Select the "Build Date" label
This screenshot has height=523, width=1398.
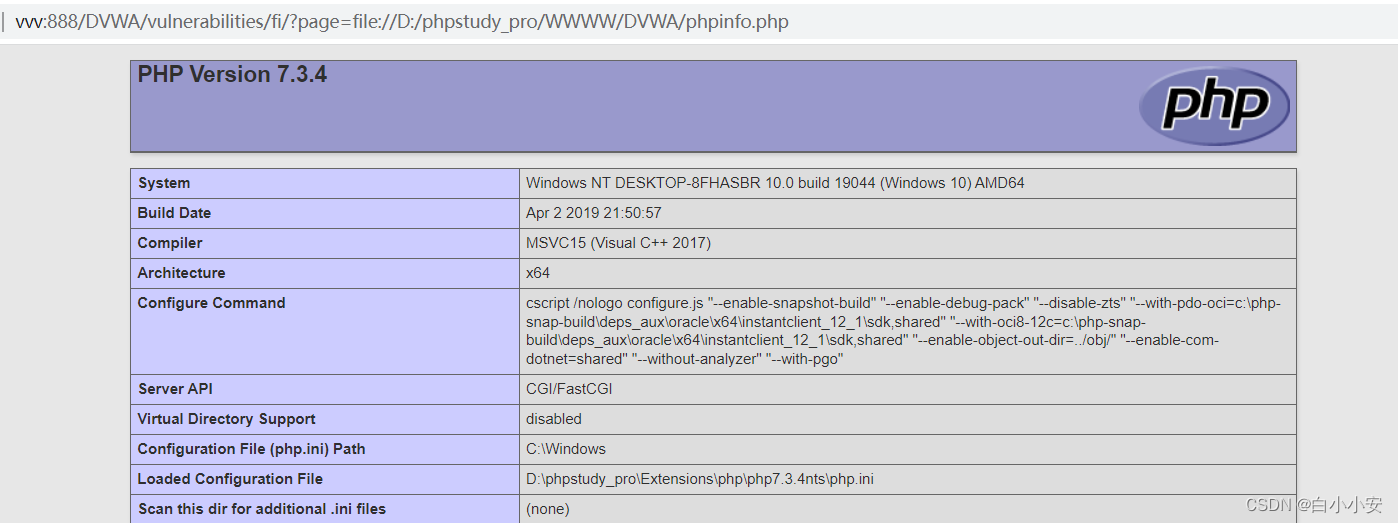pyautogui.click(x=174, y=213)
